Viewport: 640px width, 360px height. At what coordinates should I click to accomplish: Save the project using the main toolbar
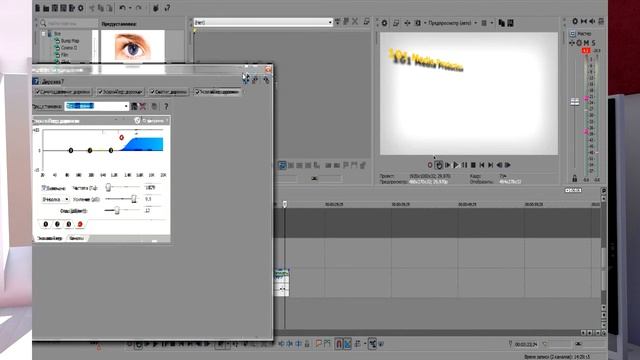[x=55, y=8]
